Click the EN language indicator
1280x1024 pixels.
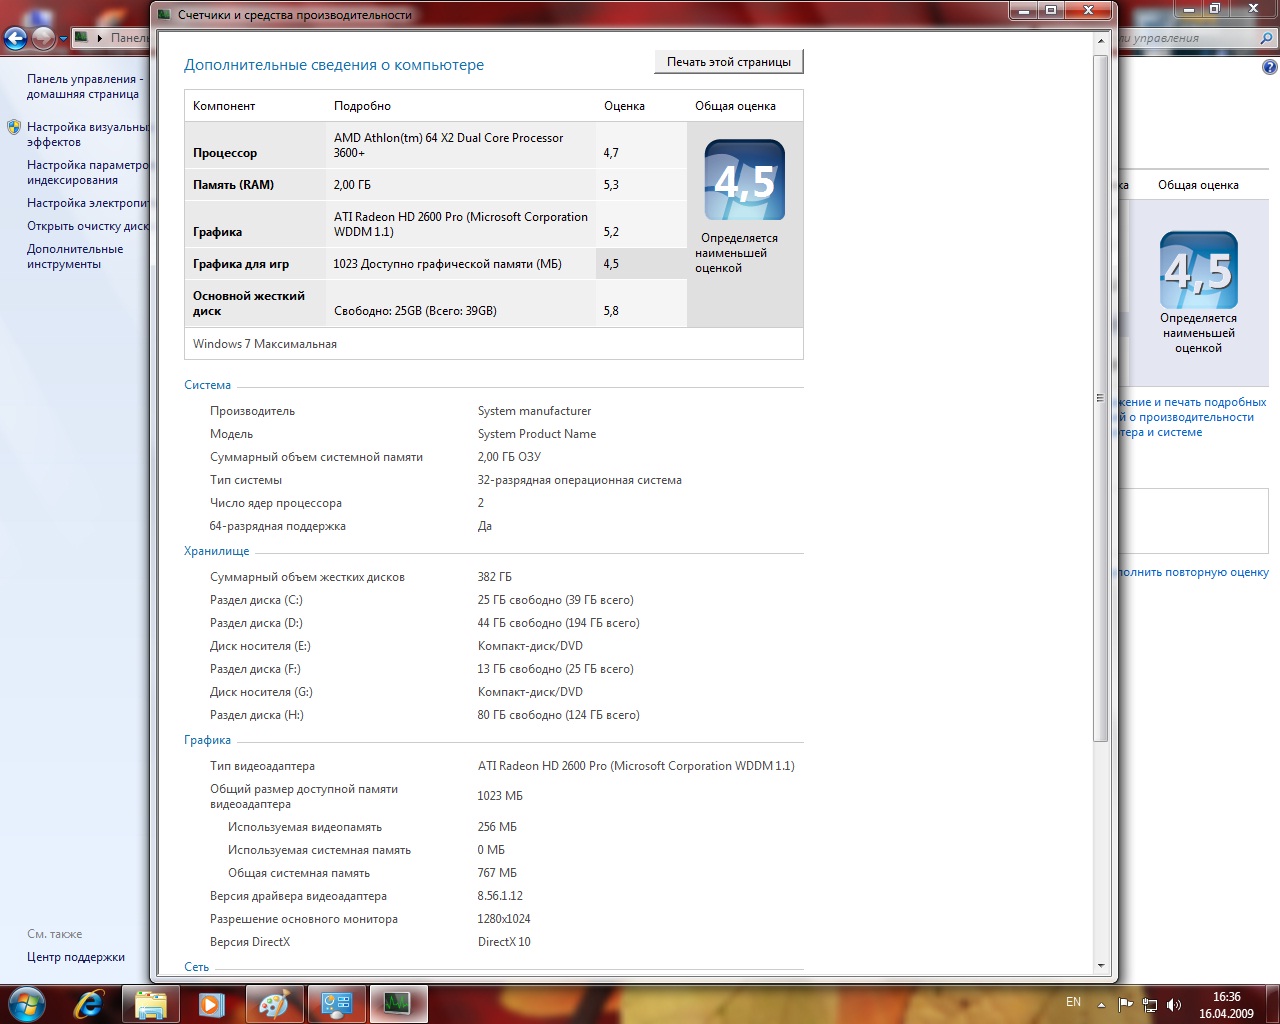[x=1073, y=1002]
